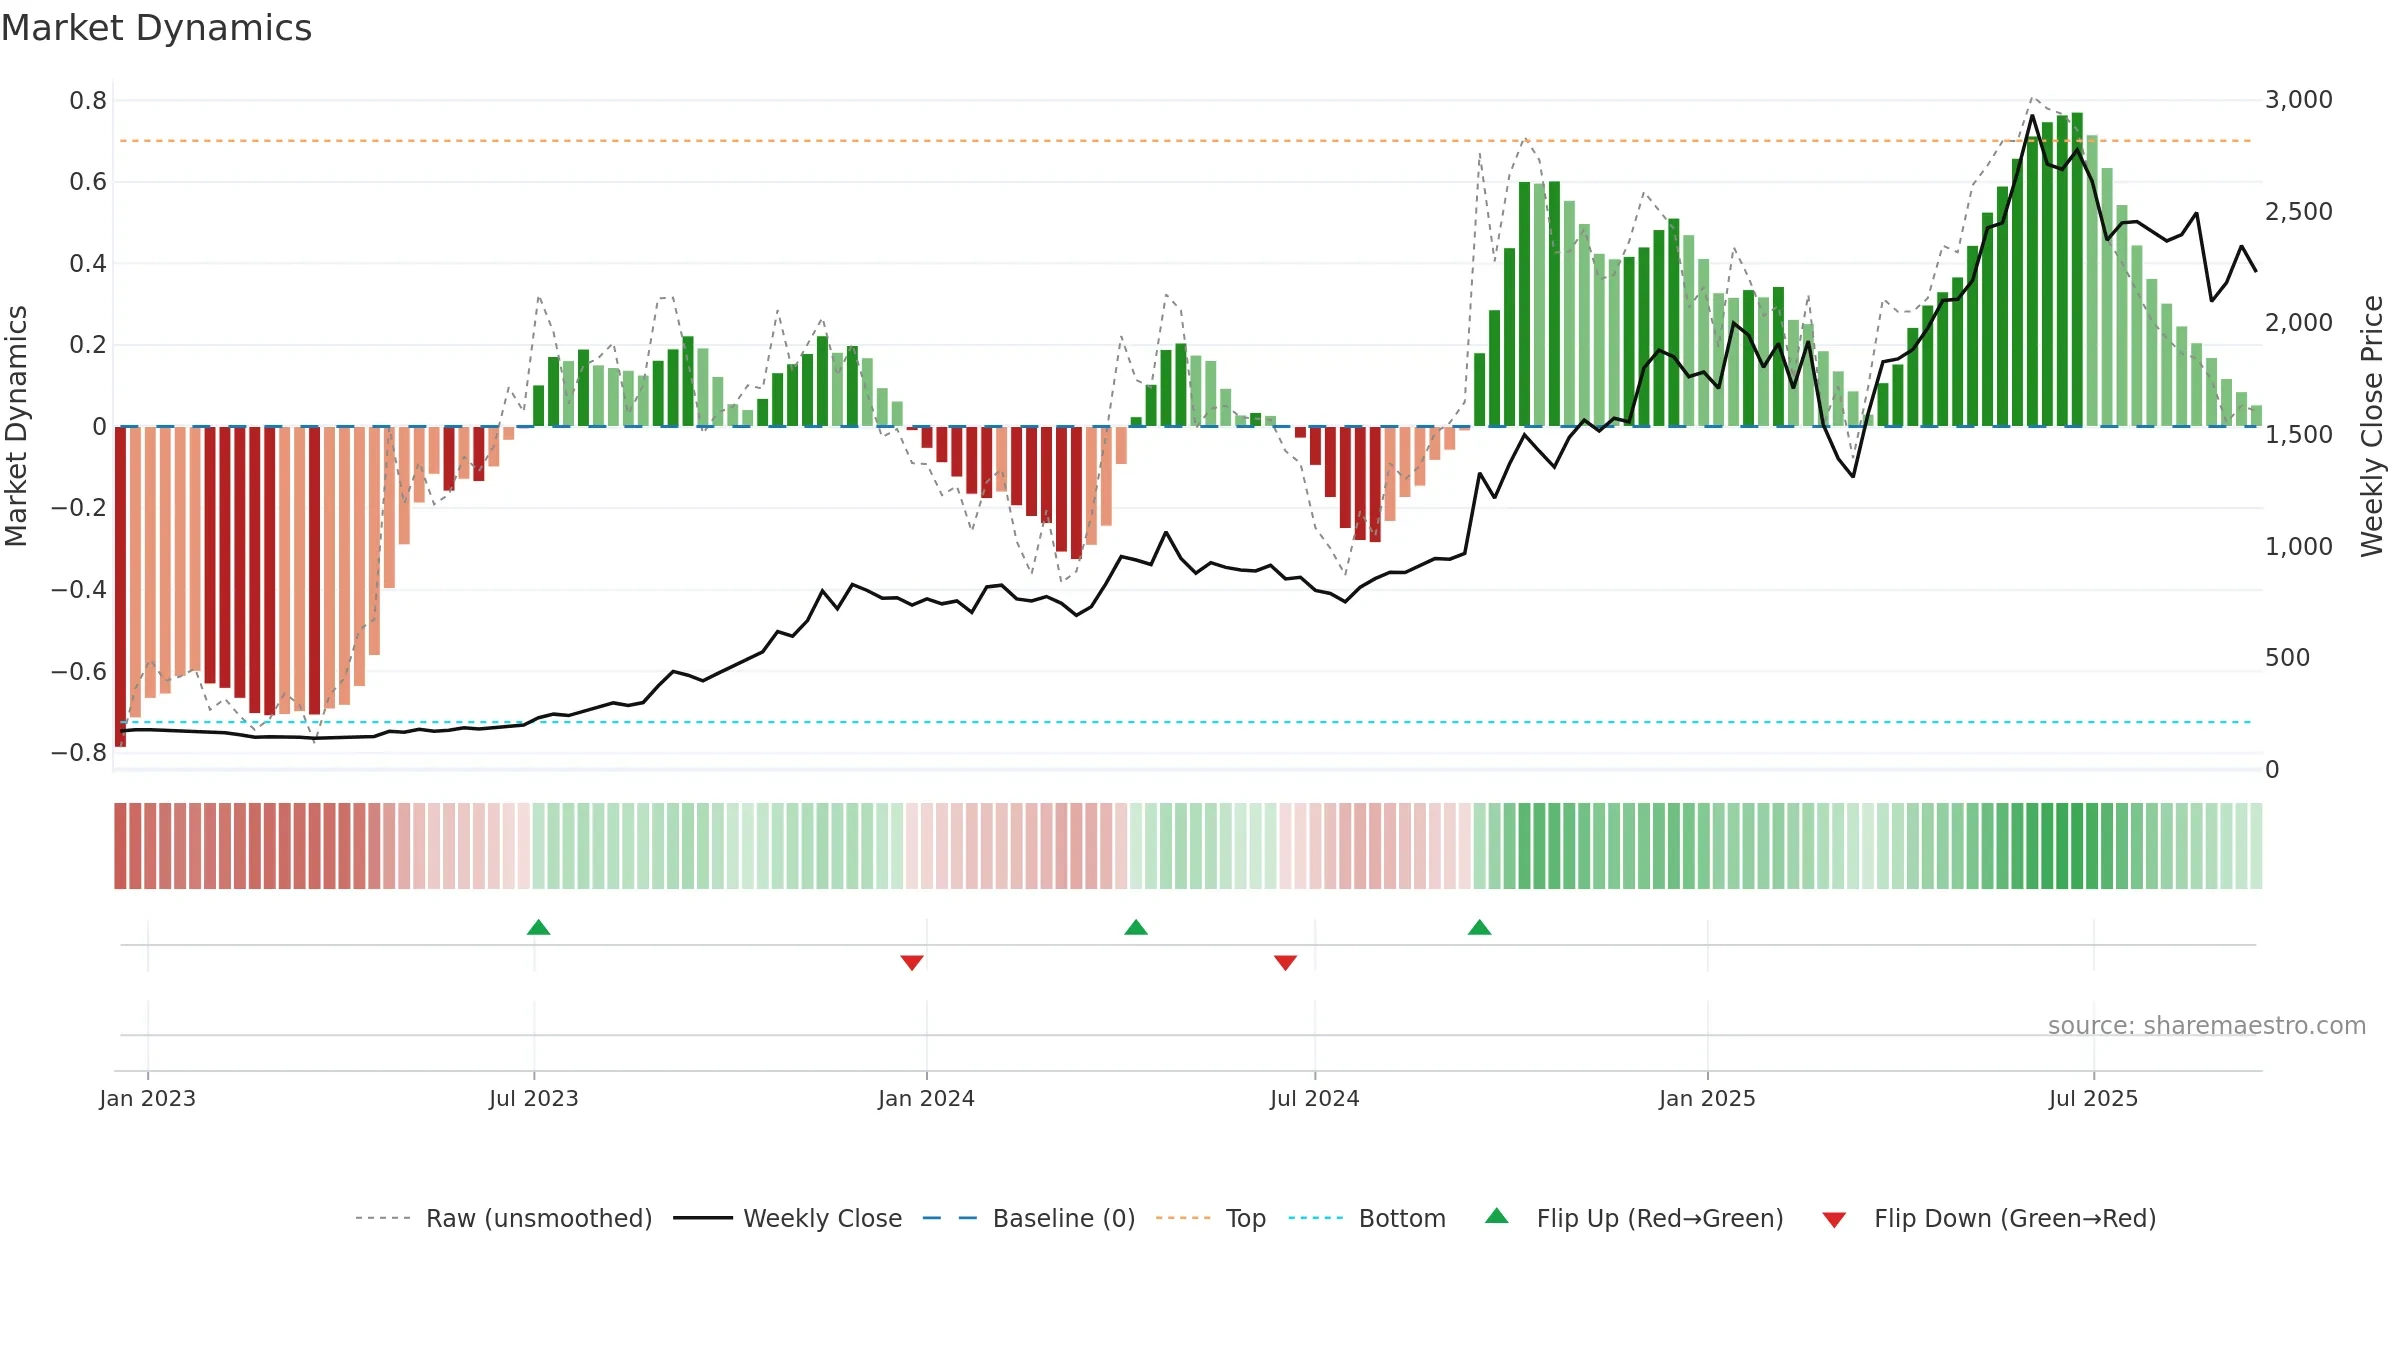Click the 0.4 dynamics axis tick
The width and height of the screenshot is (2400, 1350).
click(88, 264)
